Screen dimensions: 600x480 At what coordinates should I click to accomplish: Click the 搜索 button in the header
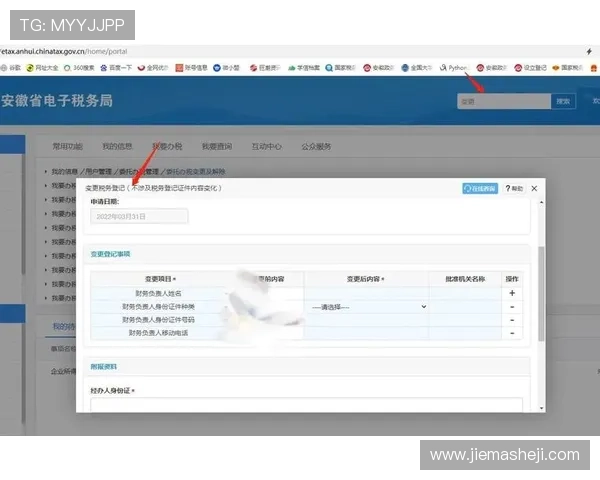(563, 101)
